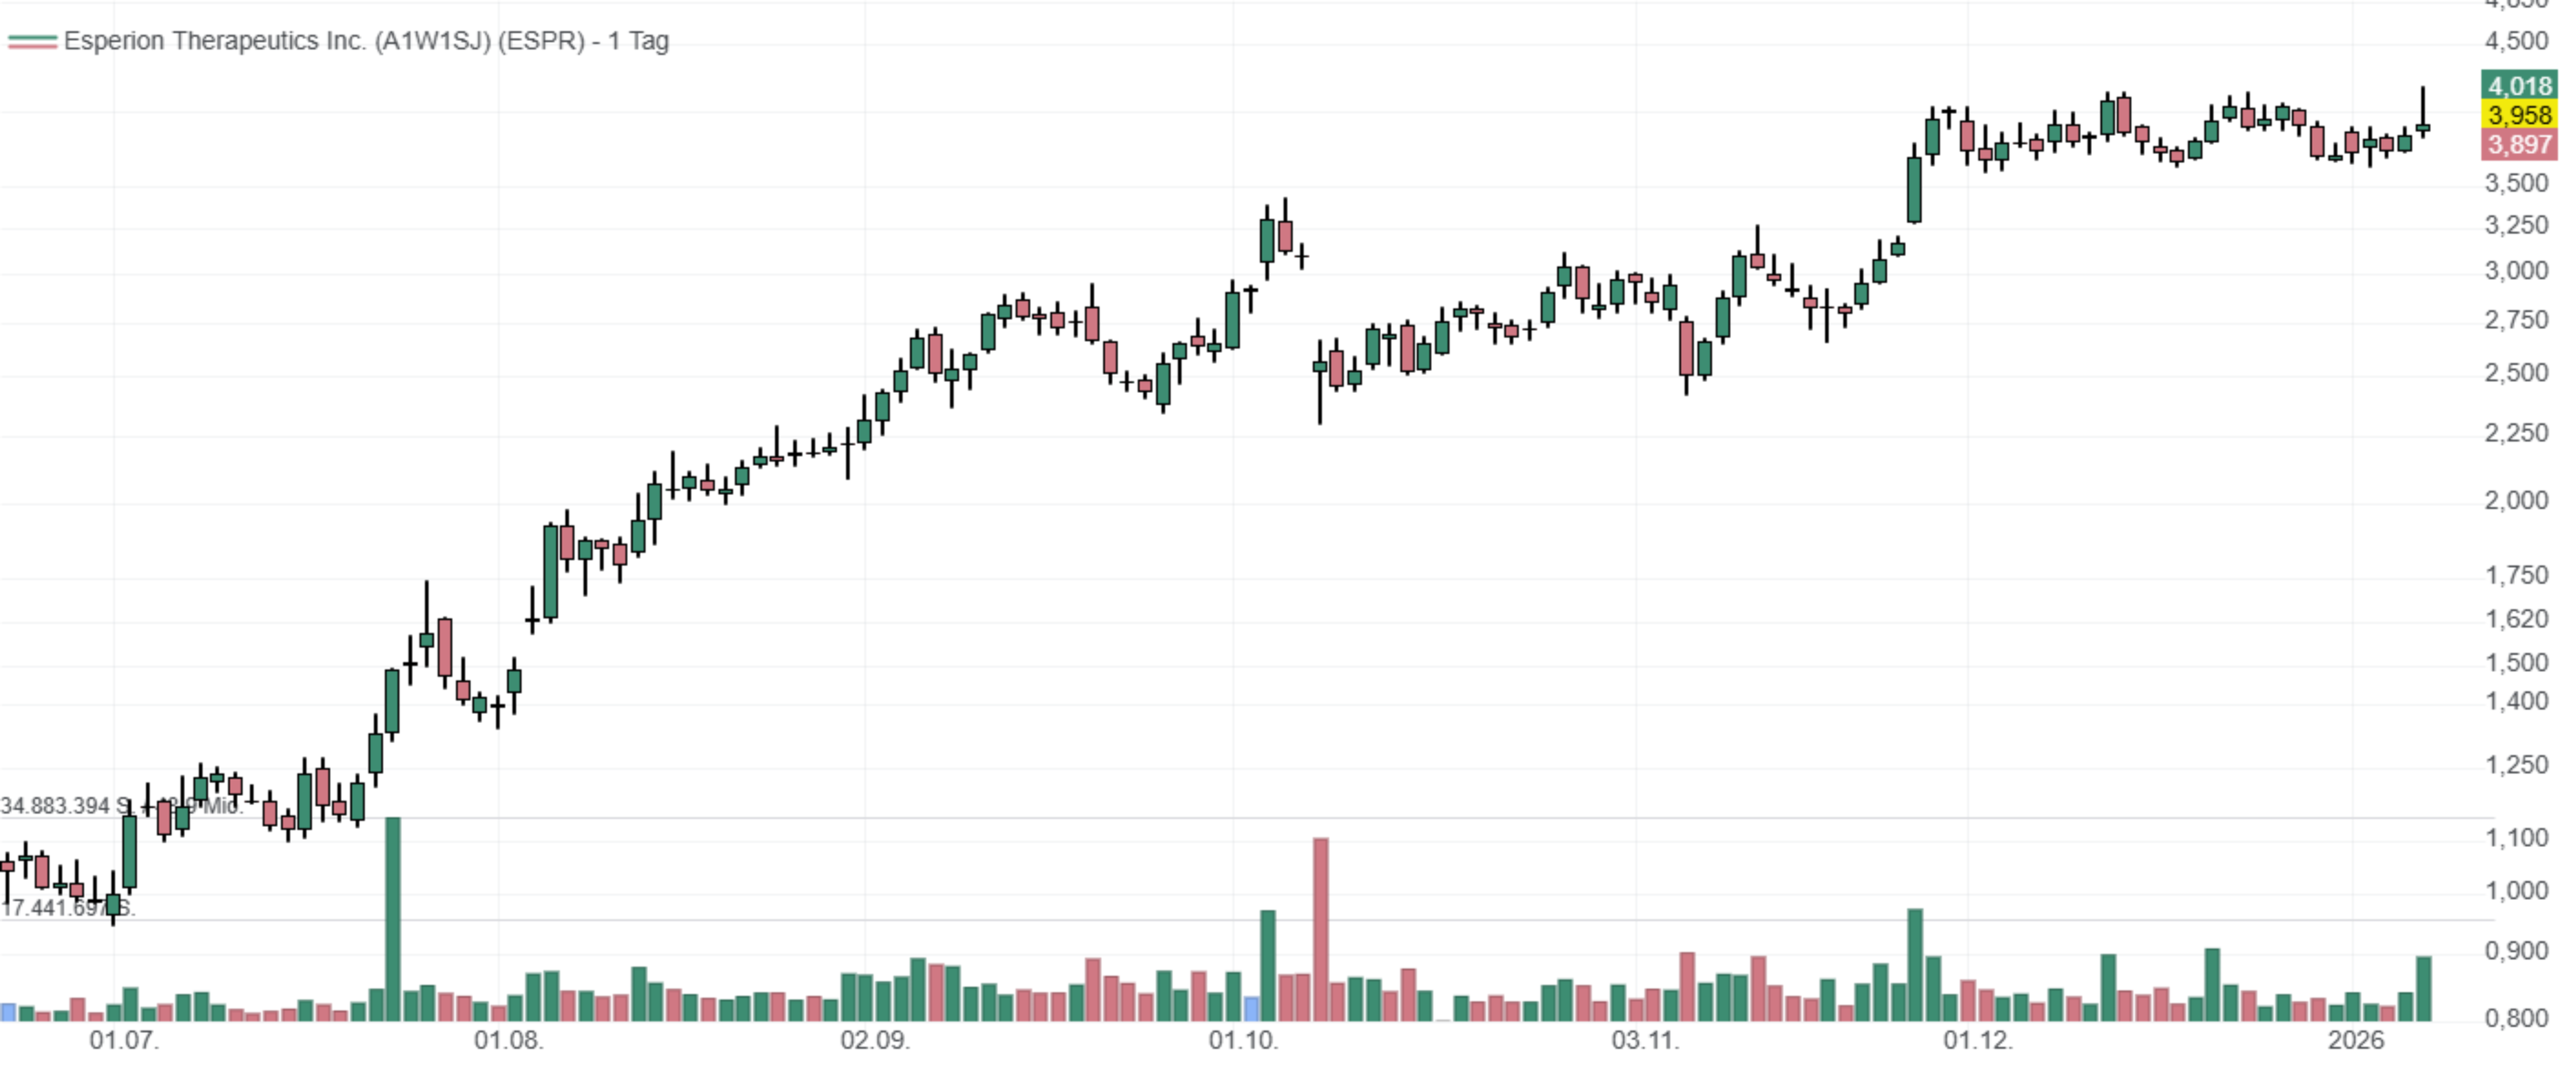Click the 02.09. date axis label

(x=875, y=1040)
